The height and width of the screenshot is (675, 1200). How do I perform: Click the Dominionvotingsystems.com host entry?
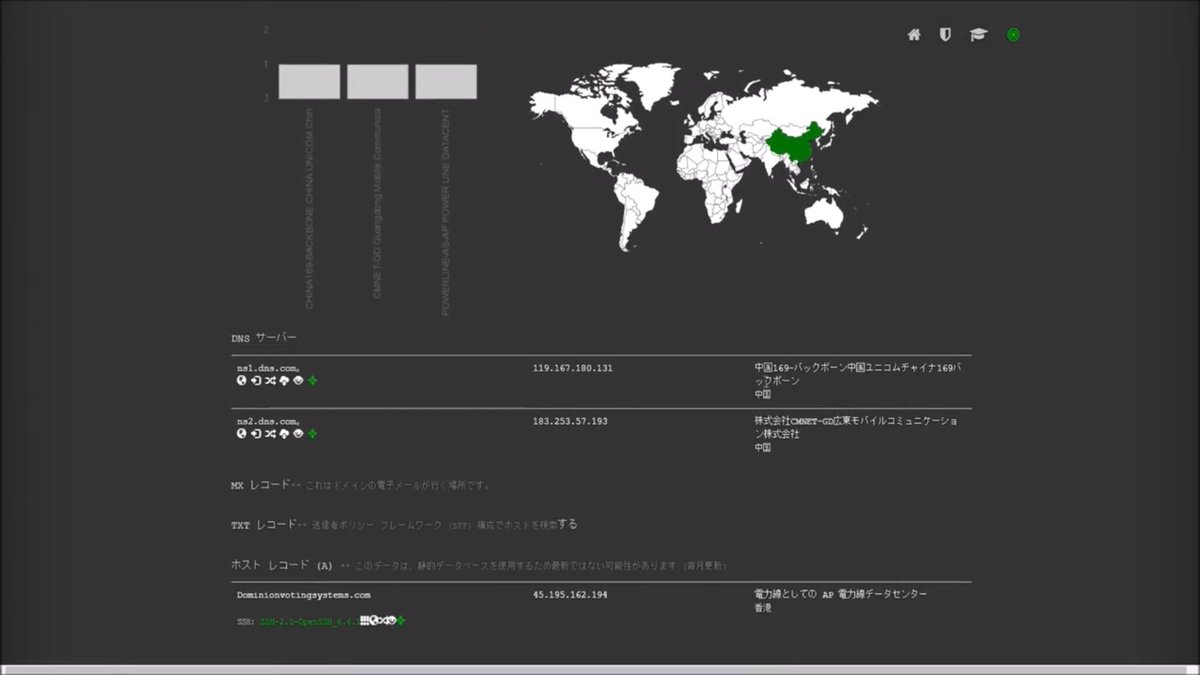(x=304, y=595)
